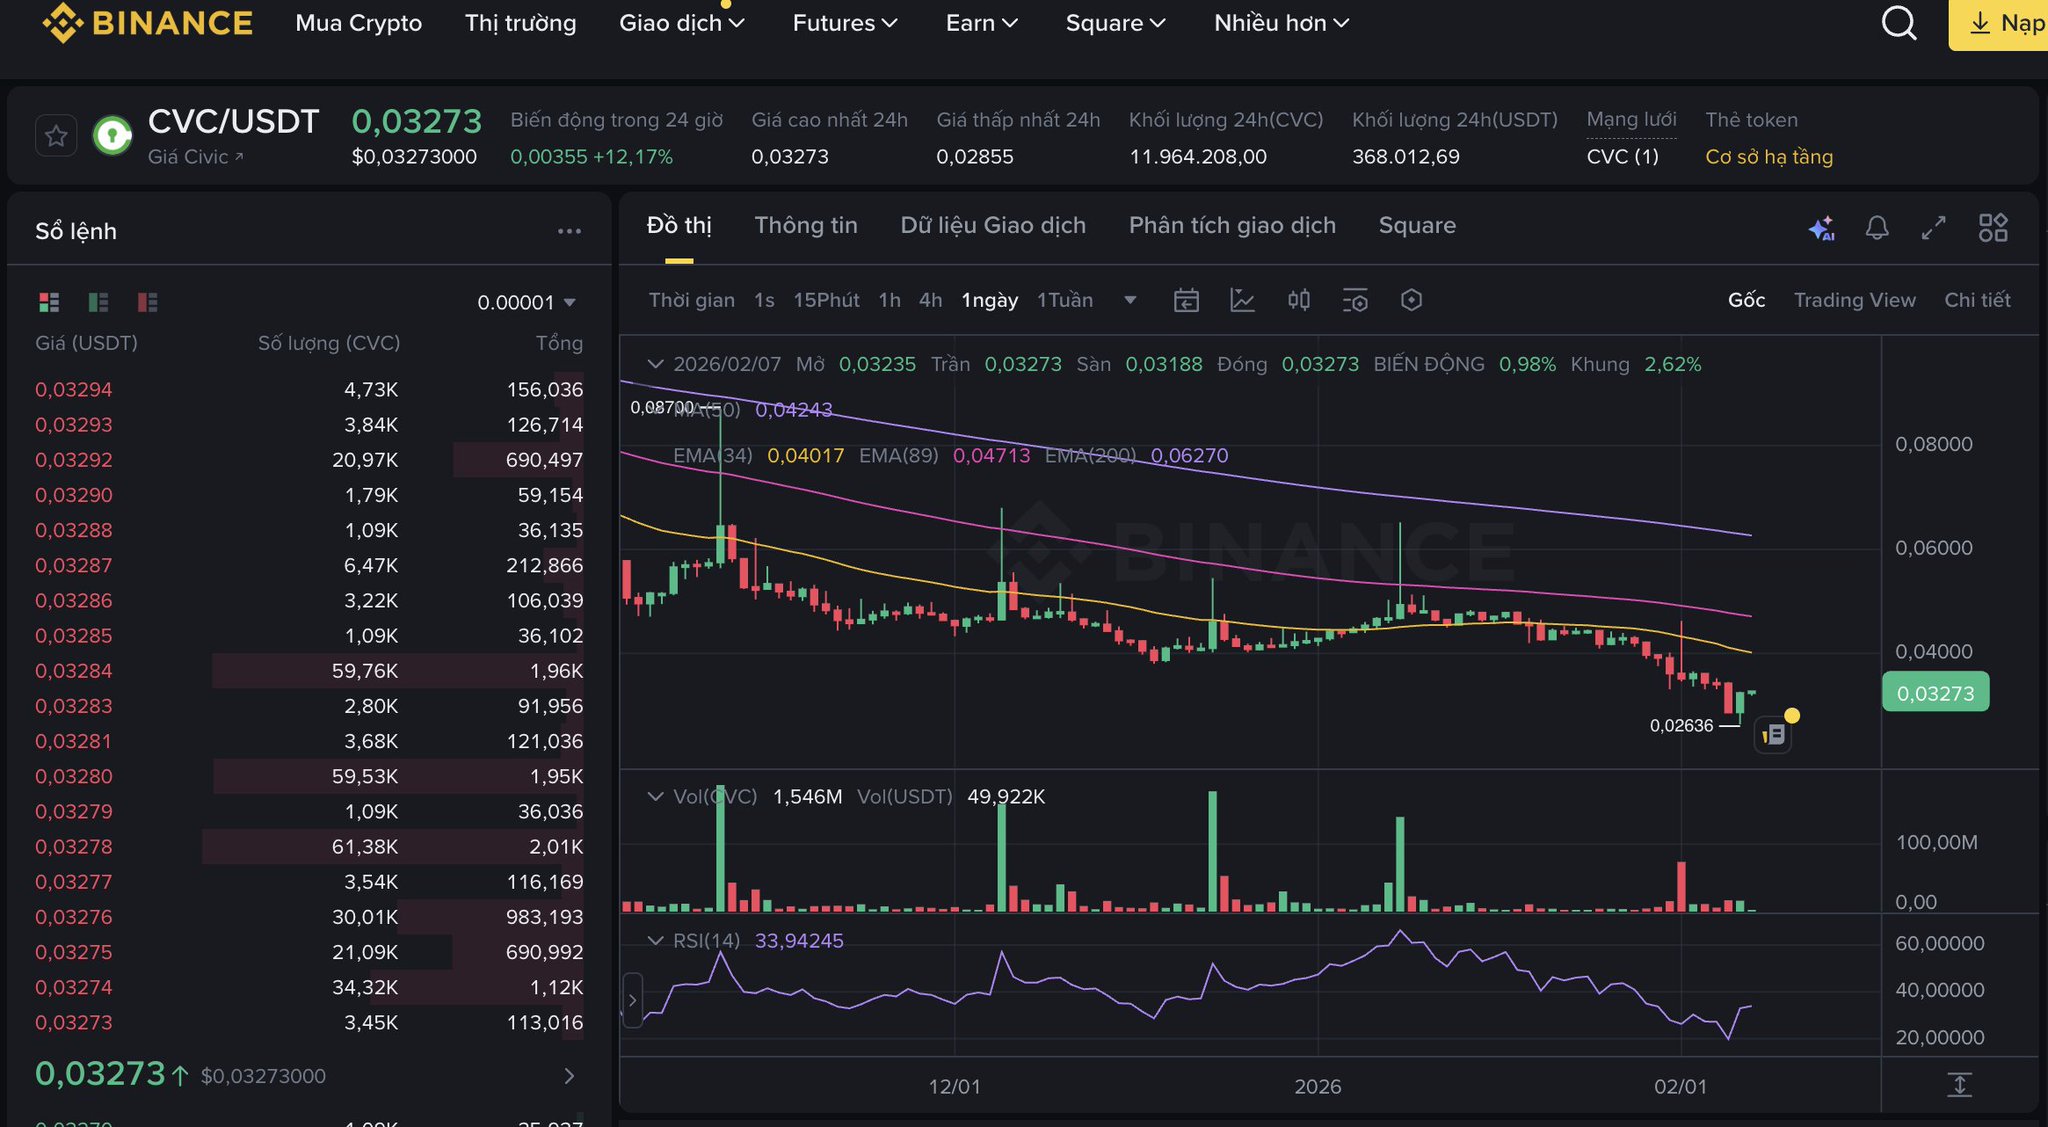Click the Nạp deposit button
The height and width of the screenshot is (1127, 2048).
[x=2005, y=23]
